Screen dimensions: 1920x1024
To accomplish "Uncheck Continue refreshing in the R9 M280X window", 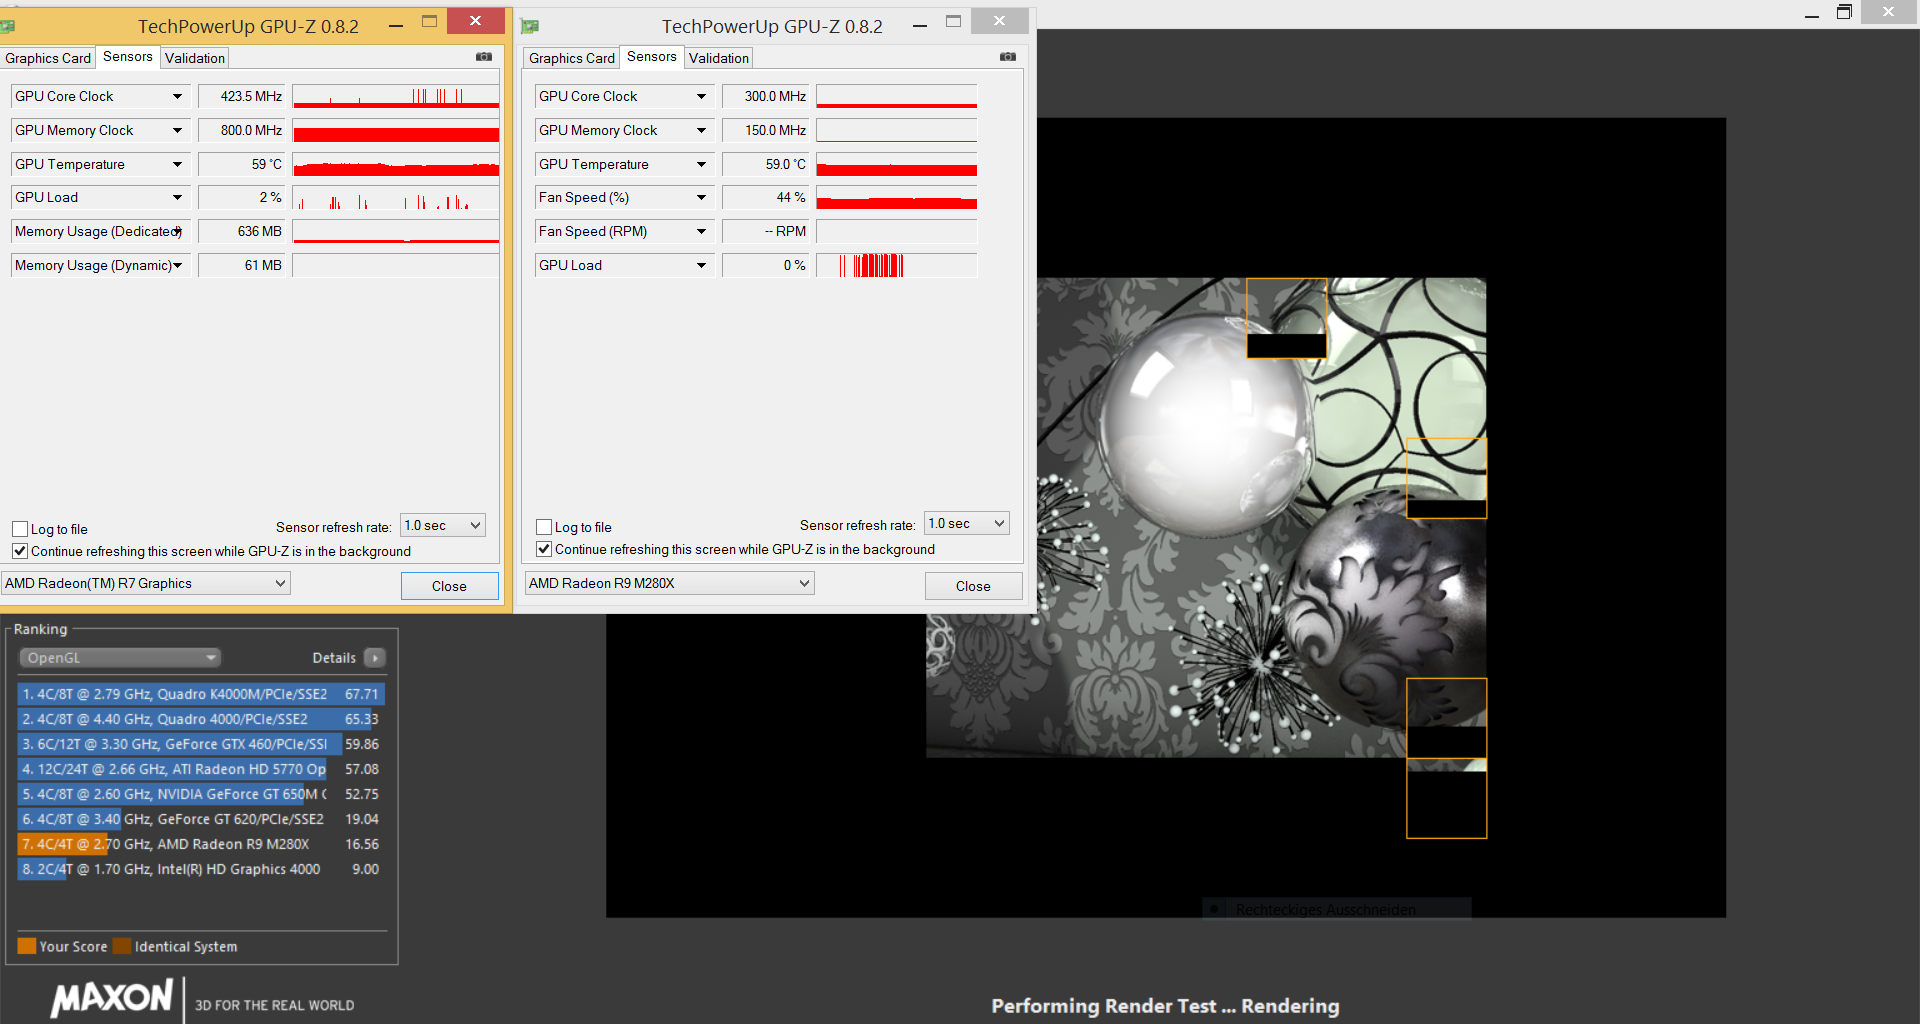I will (544, 549).
